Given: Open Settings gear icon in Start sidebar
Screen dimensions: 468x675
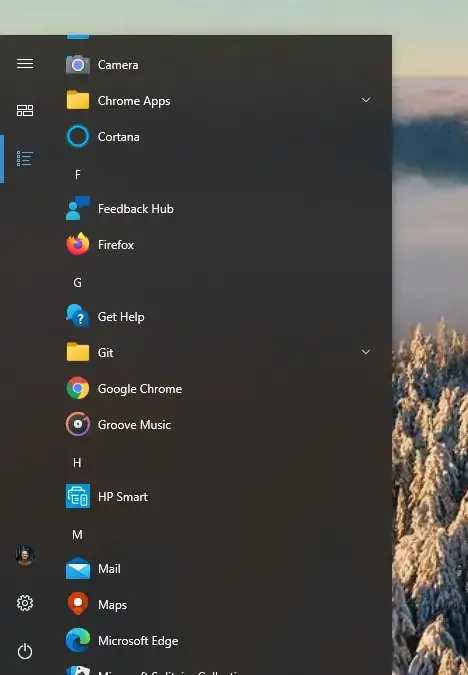Looking at the screenshot, I should (25, 603).
